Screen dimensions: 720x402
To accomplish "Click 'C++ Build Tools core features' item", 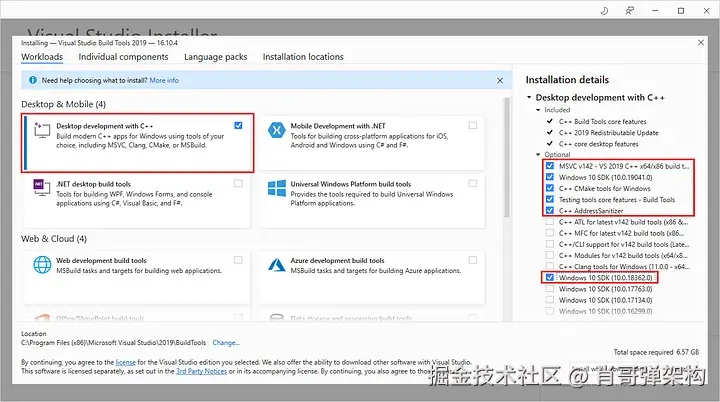I will (602, 121).
